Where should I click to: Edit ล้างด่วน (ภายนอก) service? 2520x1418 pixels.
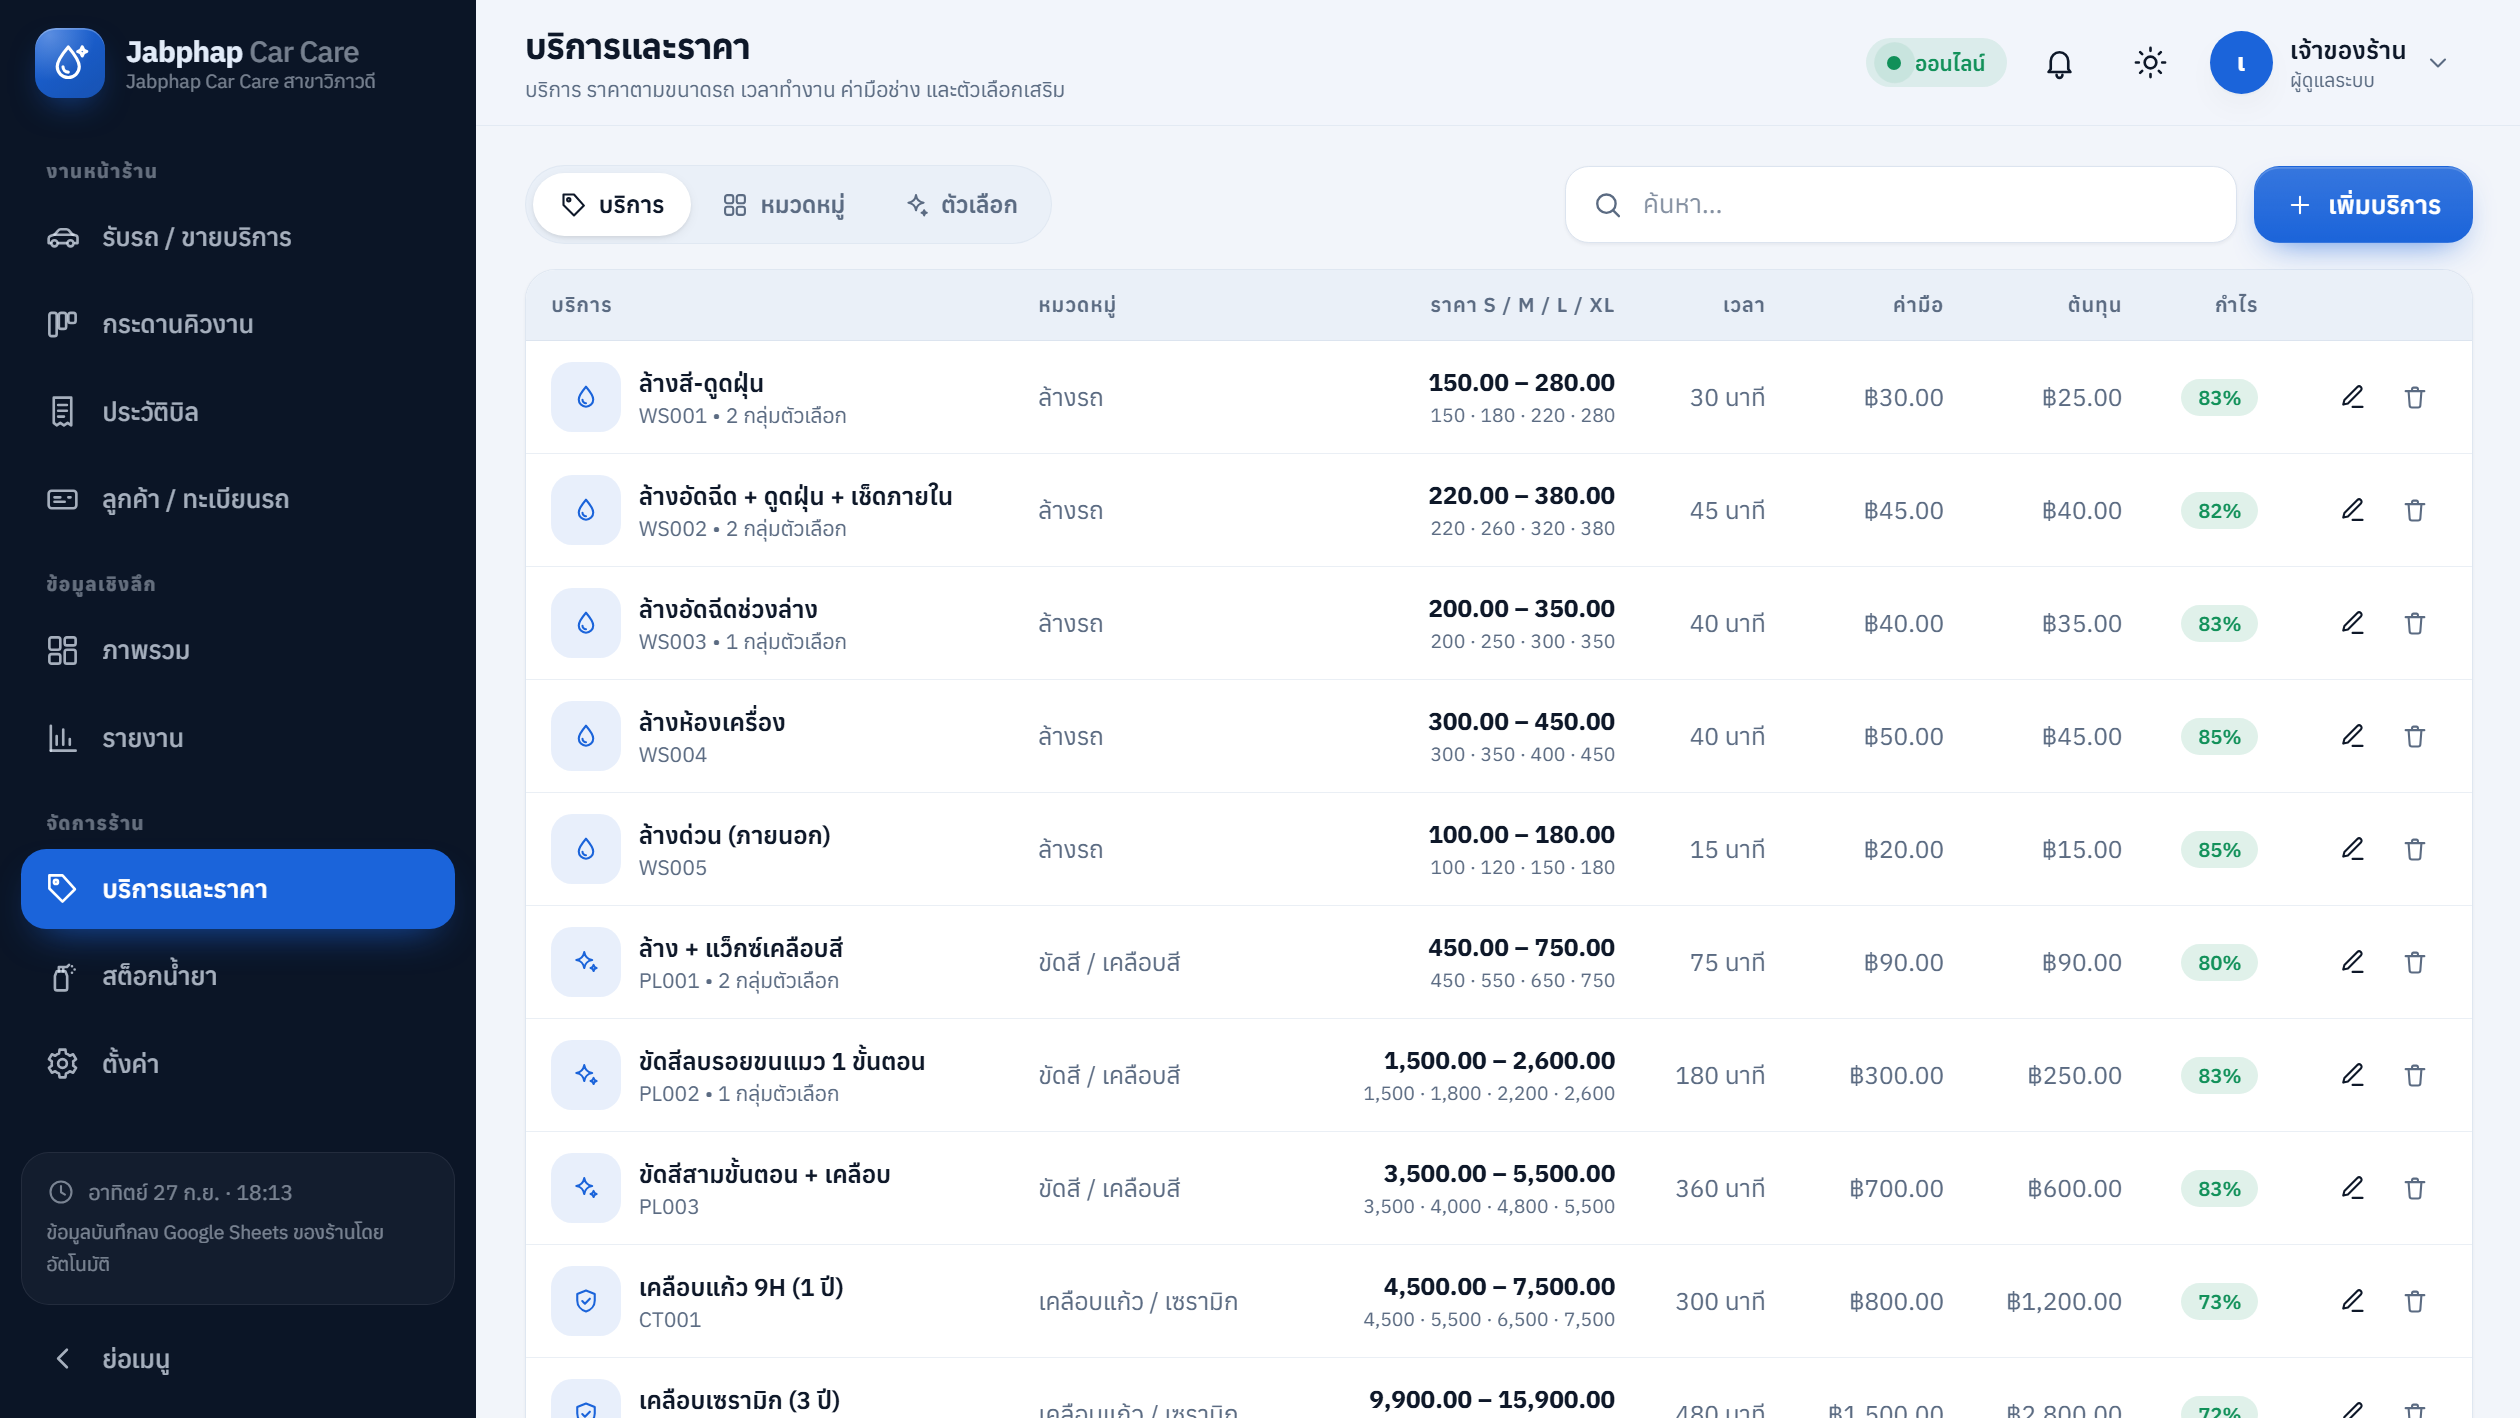pyautogui.click(x=2353, y=849)
